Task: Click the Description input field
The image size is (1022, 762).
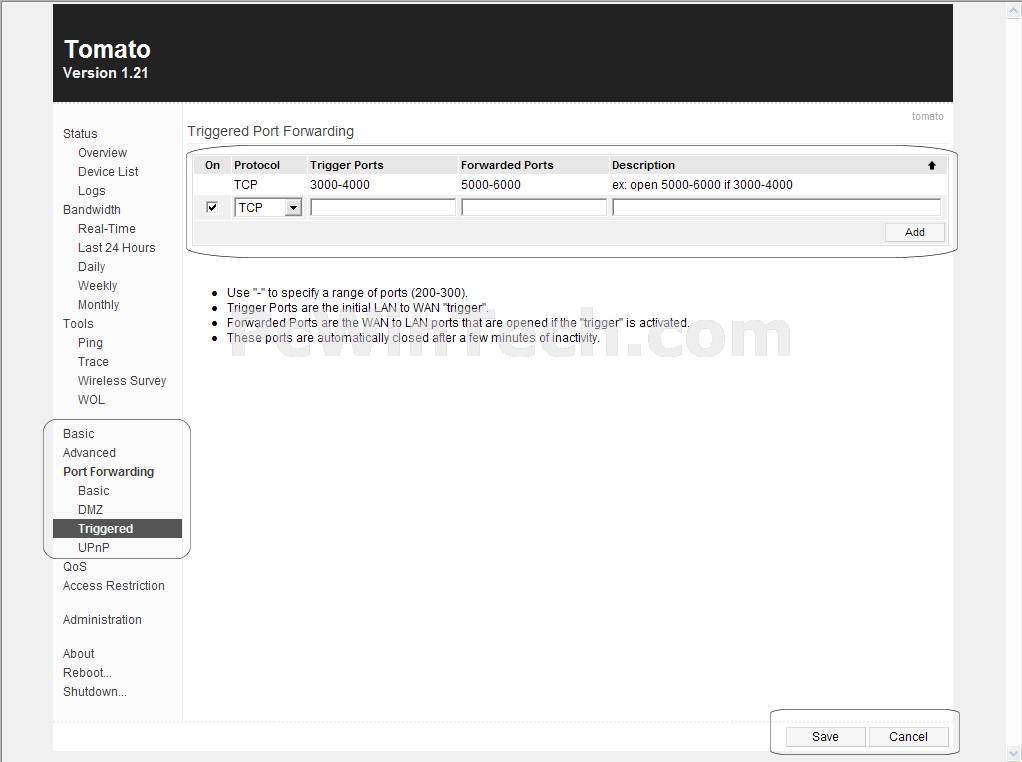Action: 776,207
